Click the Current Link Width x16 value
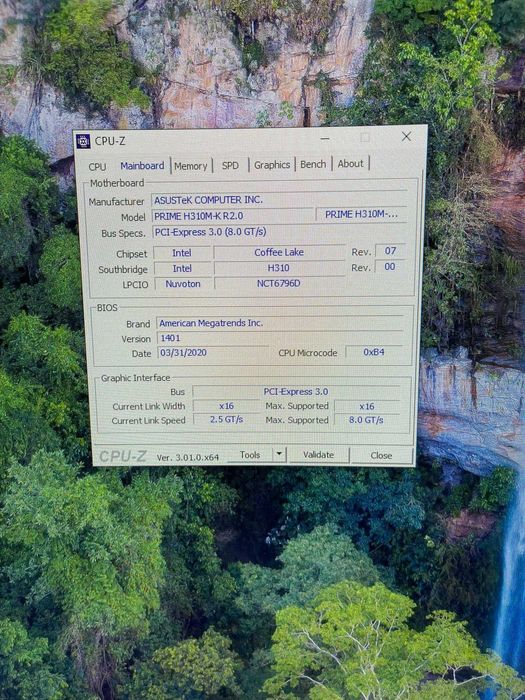 [226, 406]
